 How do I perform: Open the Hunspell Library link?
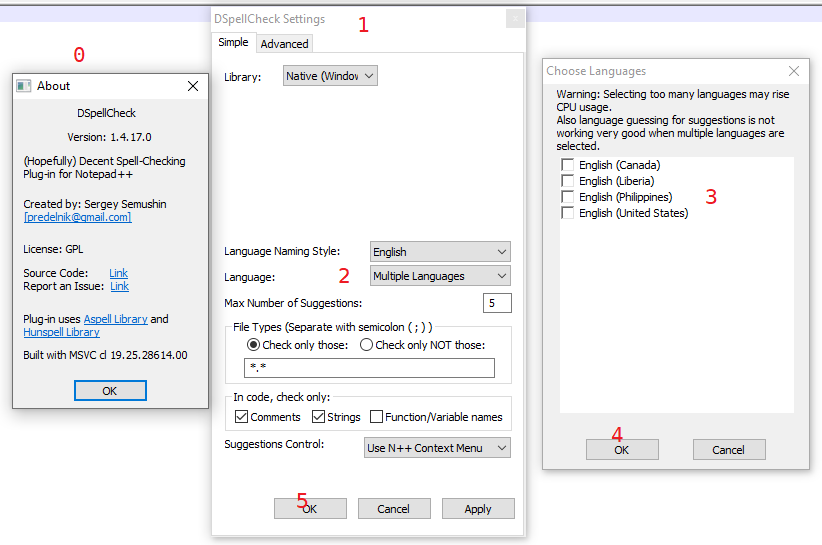(x=61, y=332)
